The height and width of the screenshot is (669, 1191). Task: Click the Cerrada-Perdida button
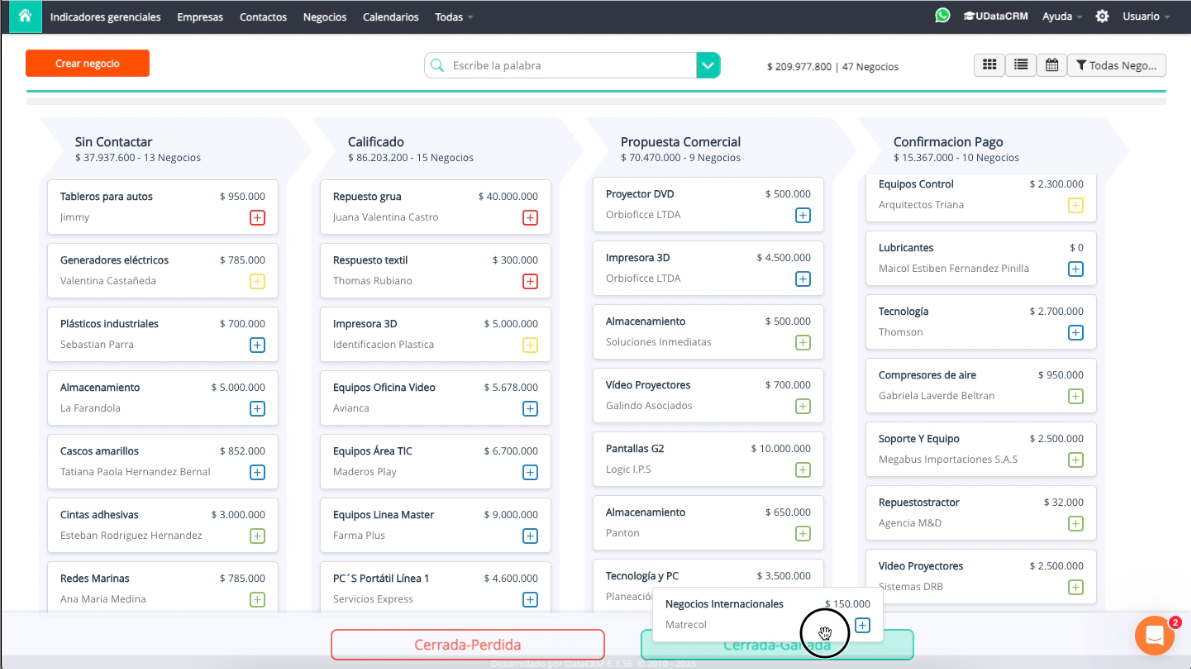pos(467,645)
